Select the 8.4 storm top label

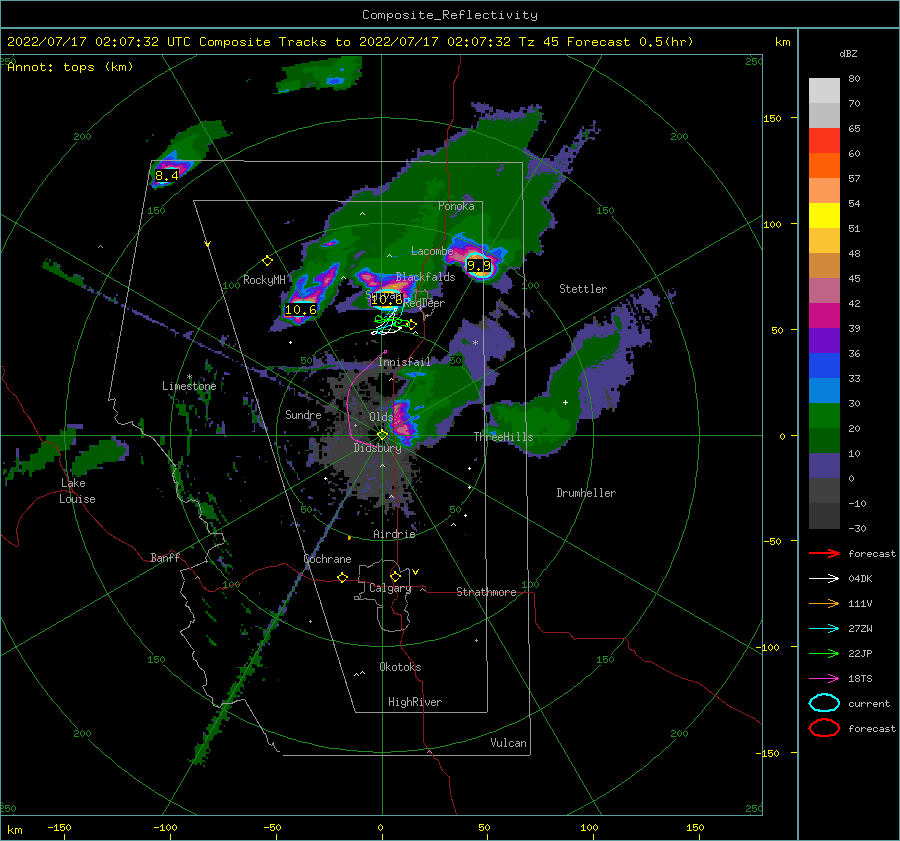[166, 176]
